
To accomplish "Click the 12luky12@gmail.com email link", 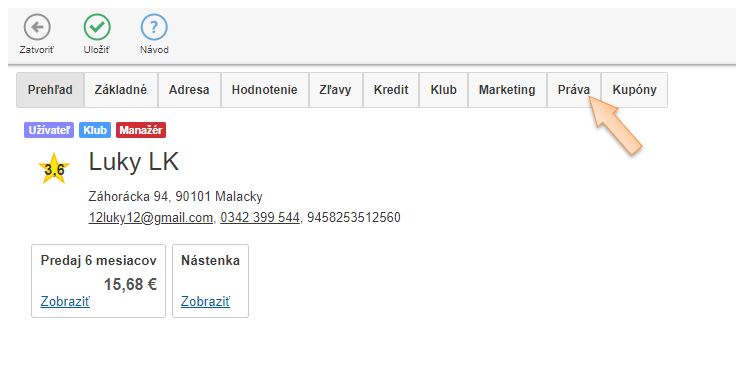I will tap(150, 218).
